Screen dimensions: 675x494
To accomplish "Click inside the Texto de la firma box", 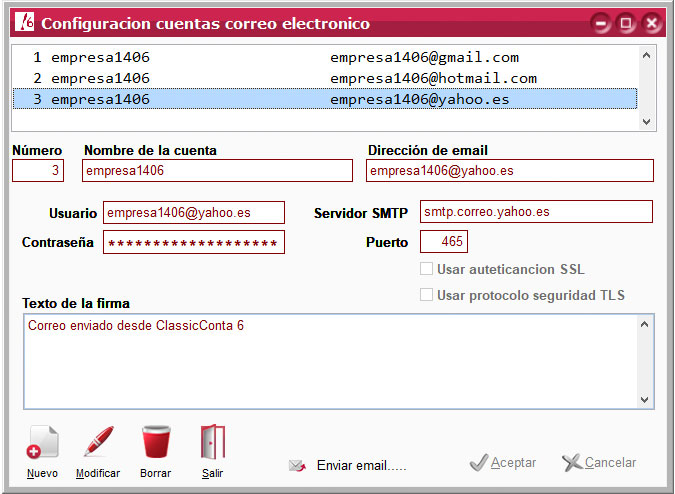I will pyautogui.click(x=330, y=361).
